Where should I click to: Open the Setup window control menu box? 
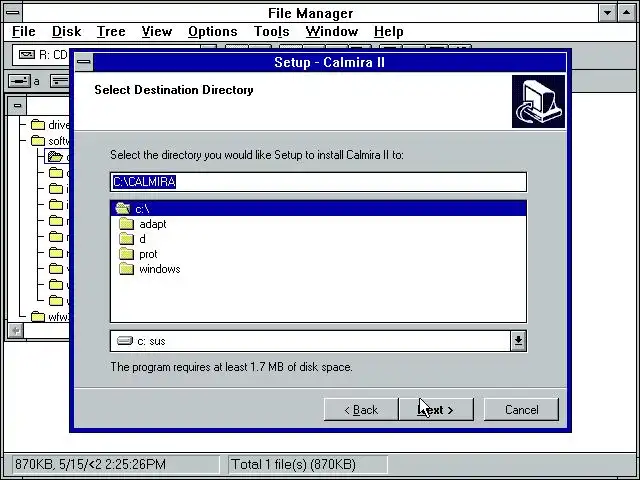(x=84, y=62)
